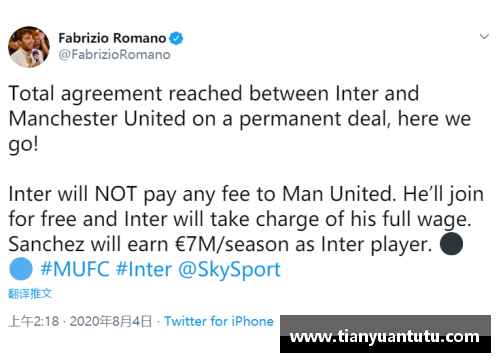500x362 pixels.
Task: Open the Fabrizio Romano display name link
Action: 112,38
